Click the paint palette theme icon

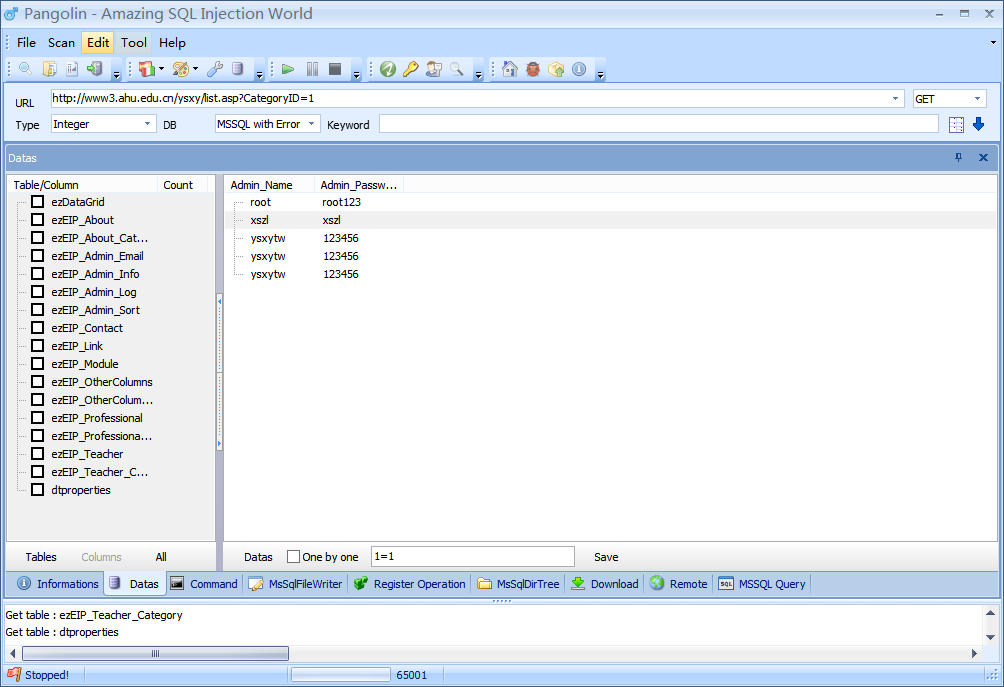[x=181, y=69]
